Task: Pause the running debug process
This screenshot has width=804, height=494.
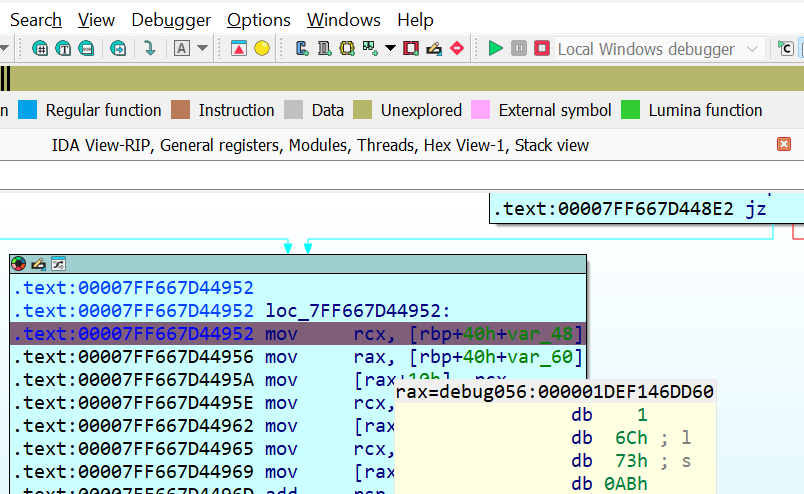Action: pos(519,48)
